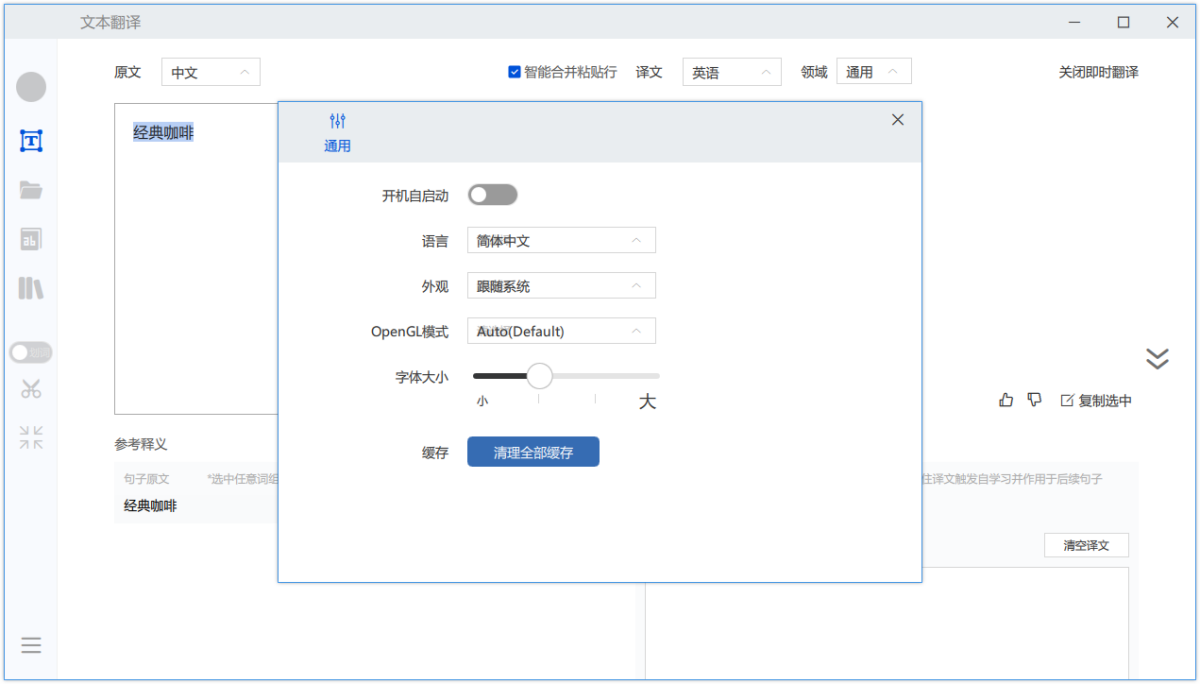Expand the 外观 dropdown showing 跟随系统

point(561,286)
